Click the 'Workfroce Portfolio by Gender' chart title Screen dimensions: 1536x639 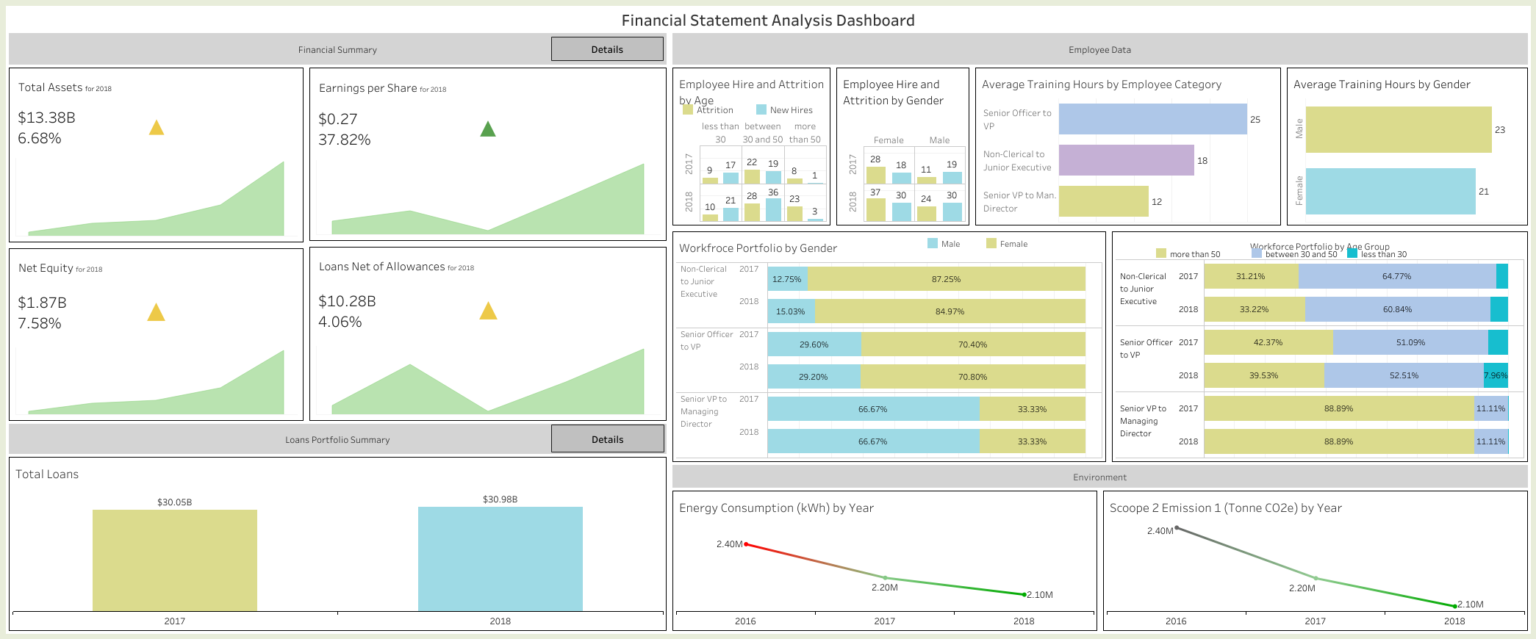click(x=758, y=248)
